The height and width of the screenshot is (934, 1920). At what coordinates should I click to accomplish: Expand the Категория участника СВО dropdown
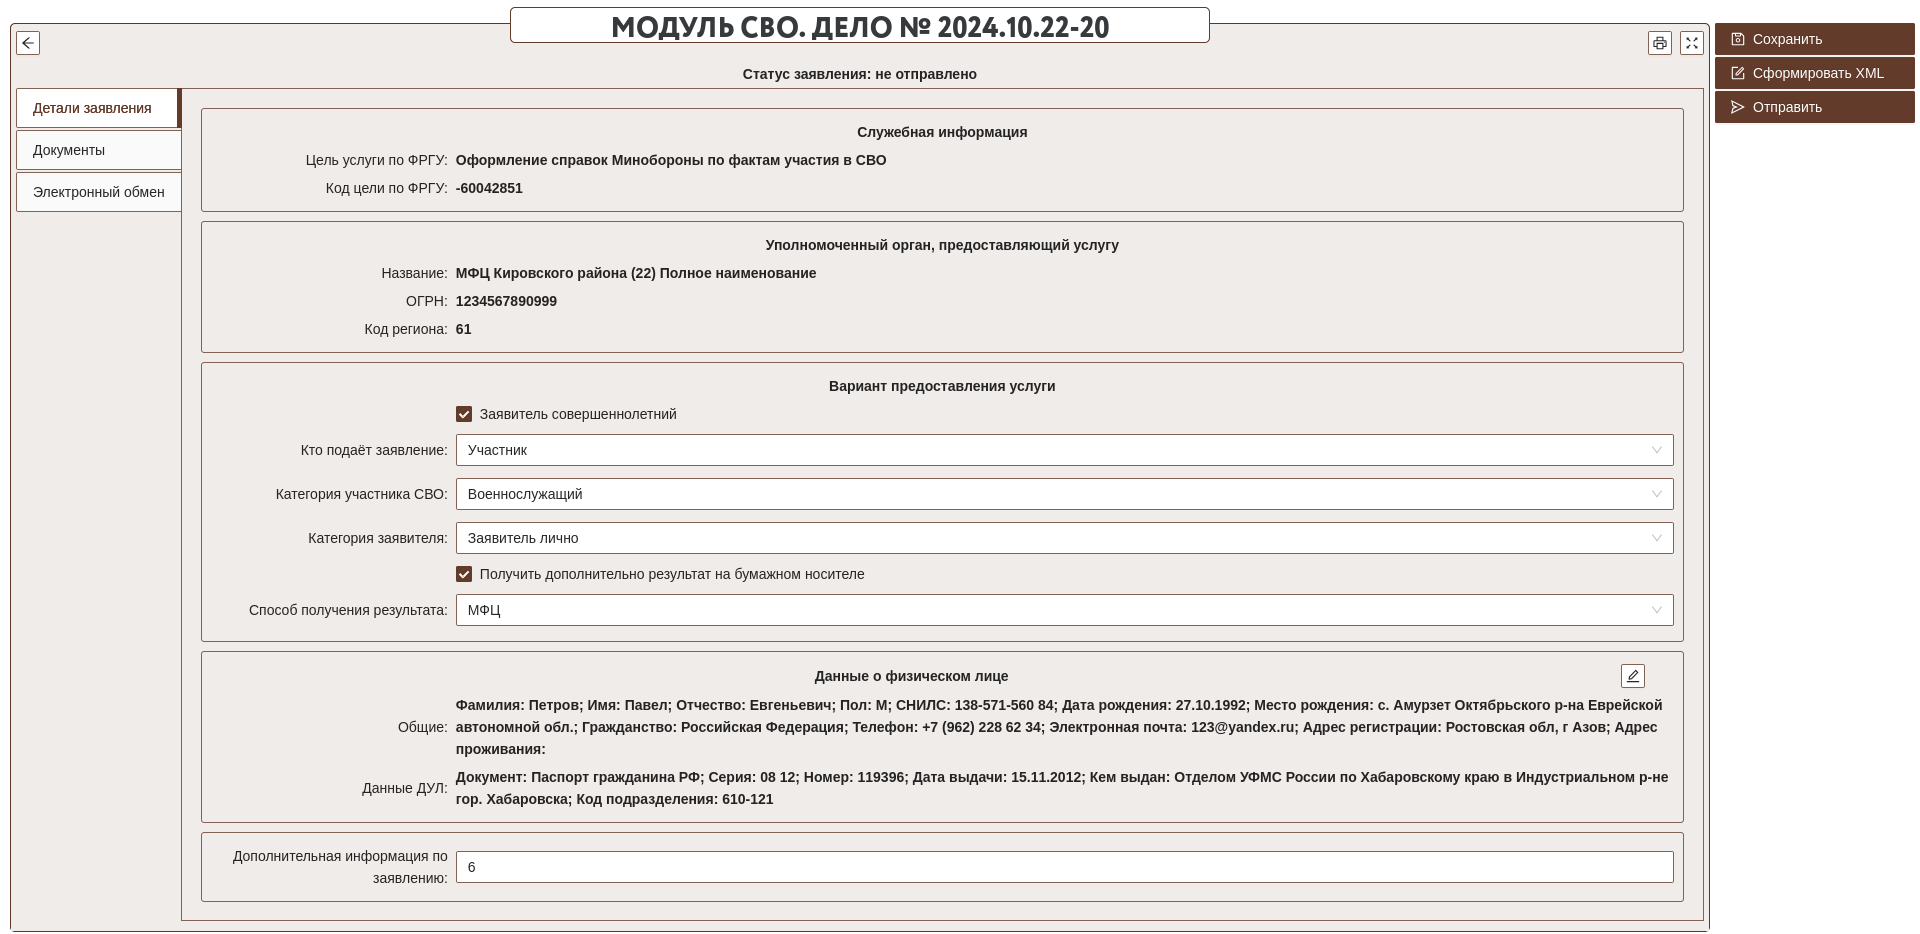pyautogui.click(x=1064, y=494)
